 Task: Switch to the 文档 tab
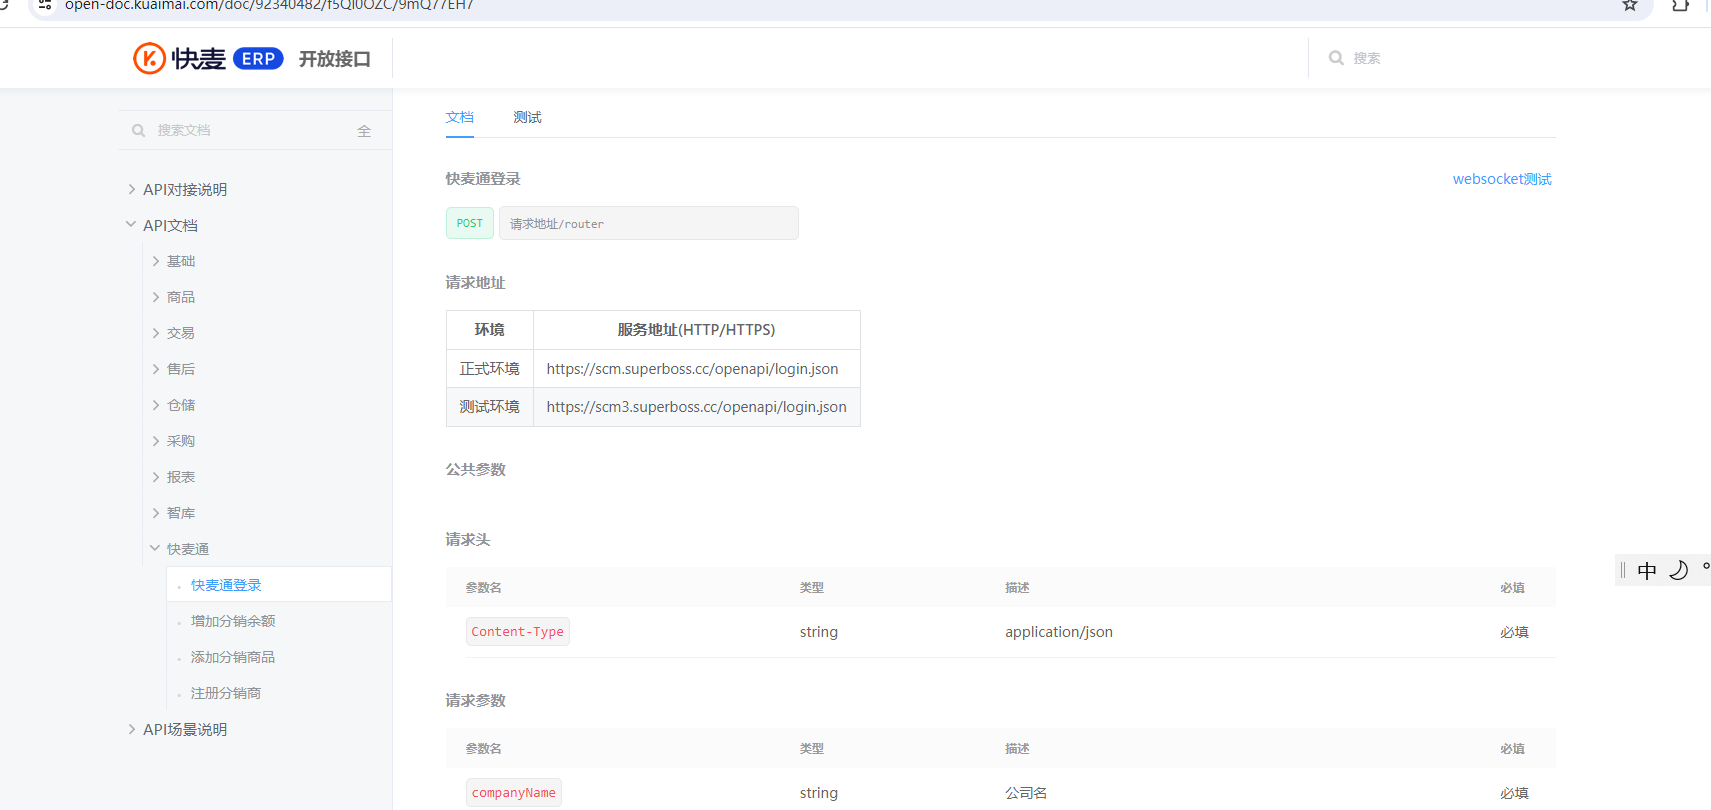tap(460, 117)
